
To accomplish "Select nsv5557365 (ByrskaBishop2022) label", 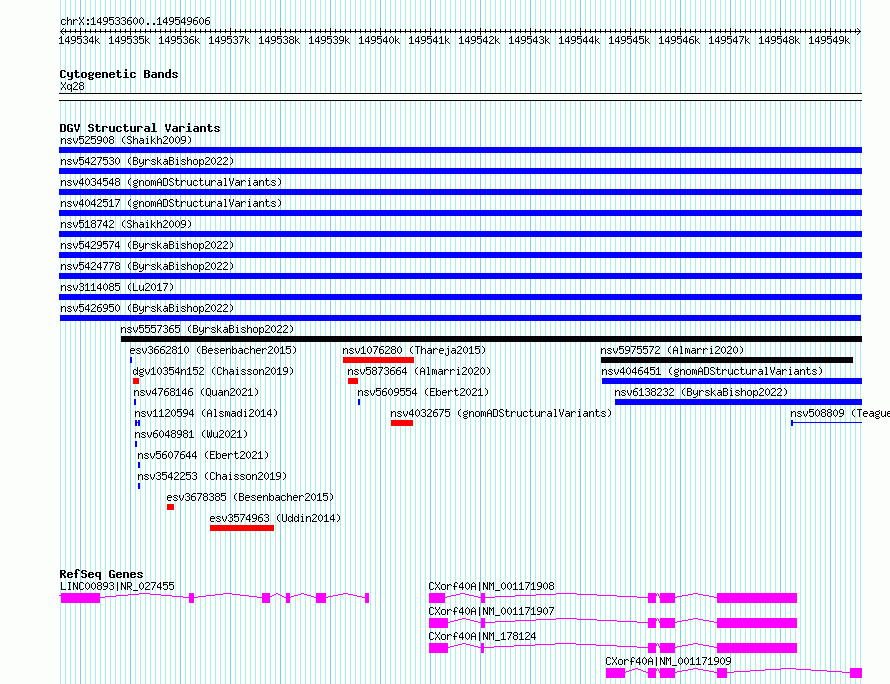I will (x=207, y=329).
